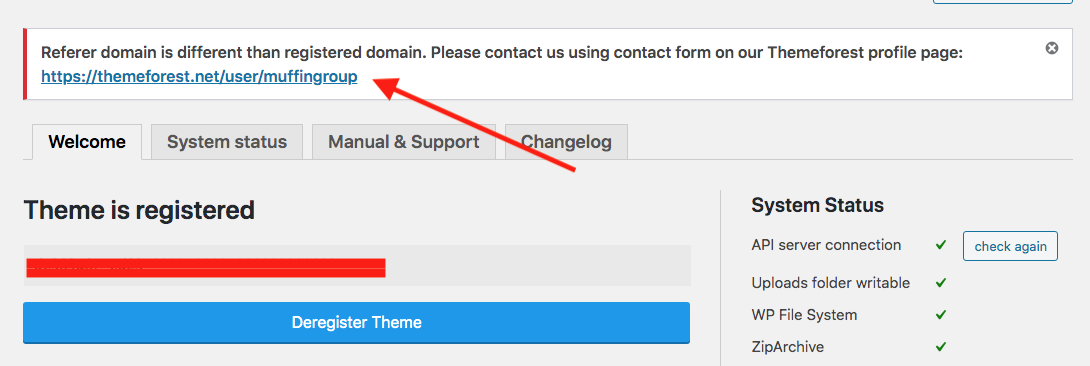Click the redacted purchase code field
1090x366 pixels.
pyautogui.click(x=357, y=265)
